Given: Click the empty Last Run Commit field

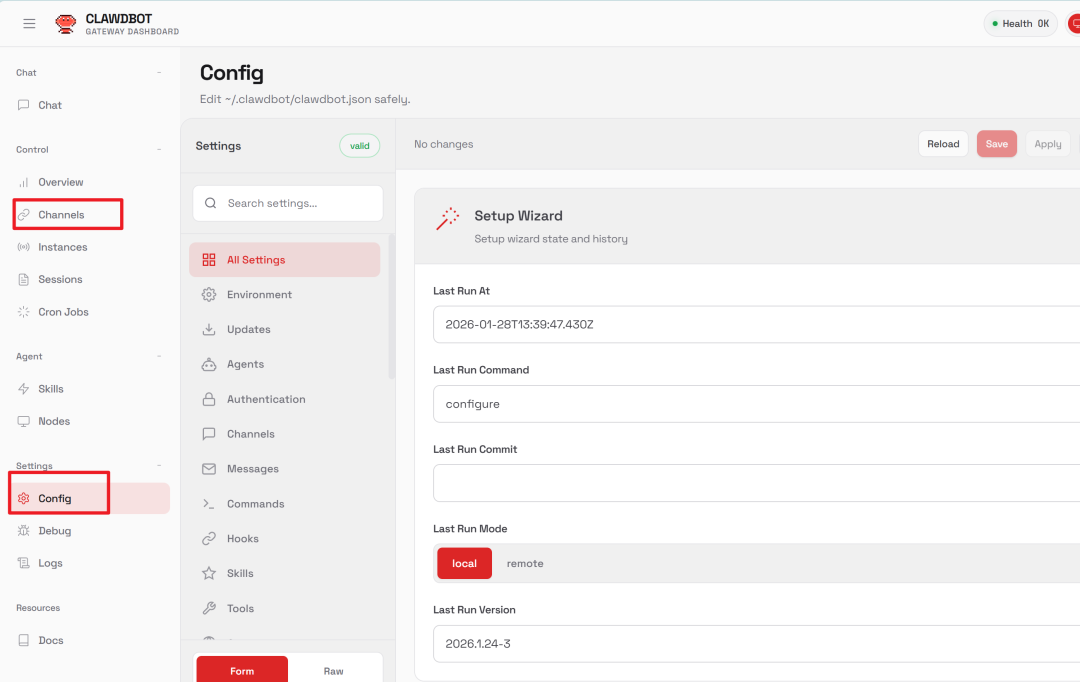Looking at the screenshot, I should 756,483.
